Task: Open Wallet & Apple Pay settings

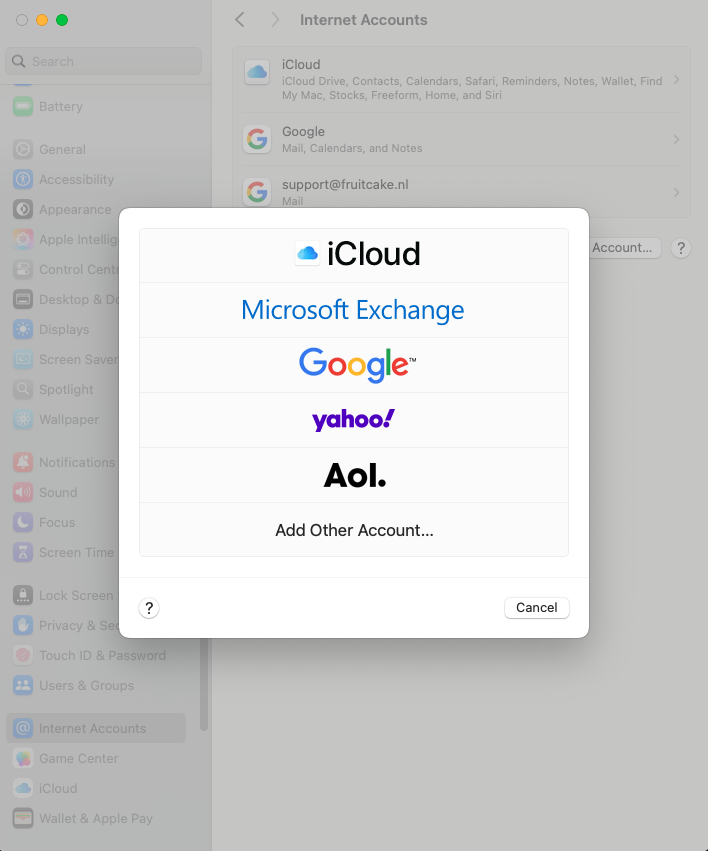Action: click(x=95, y=818)
